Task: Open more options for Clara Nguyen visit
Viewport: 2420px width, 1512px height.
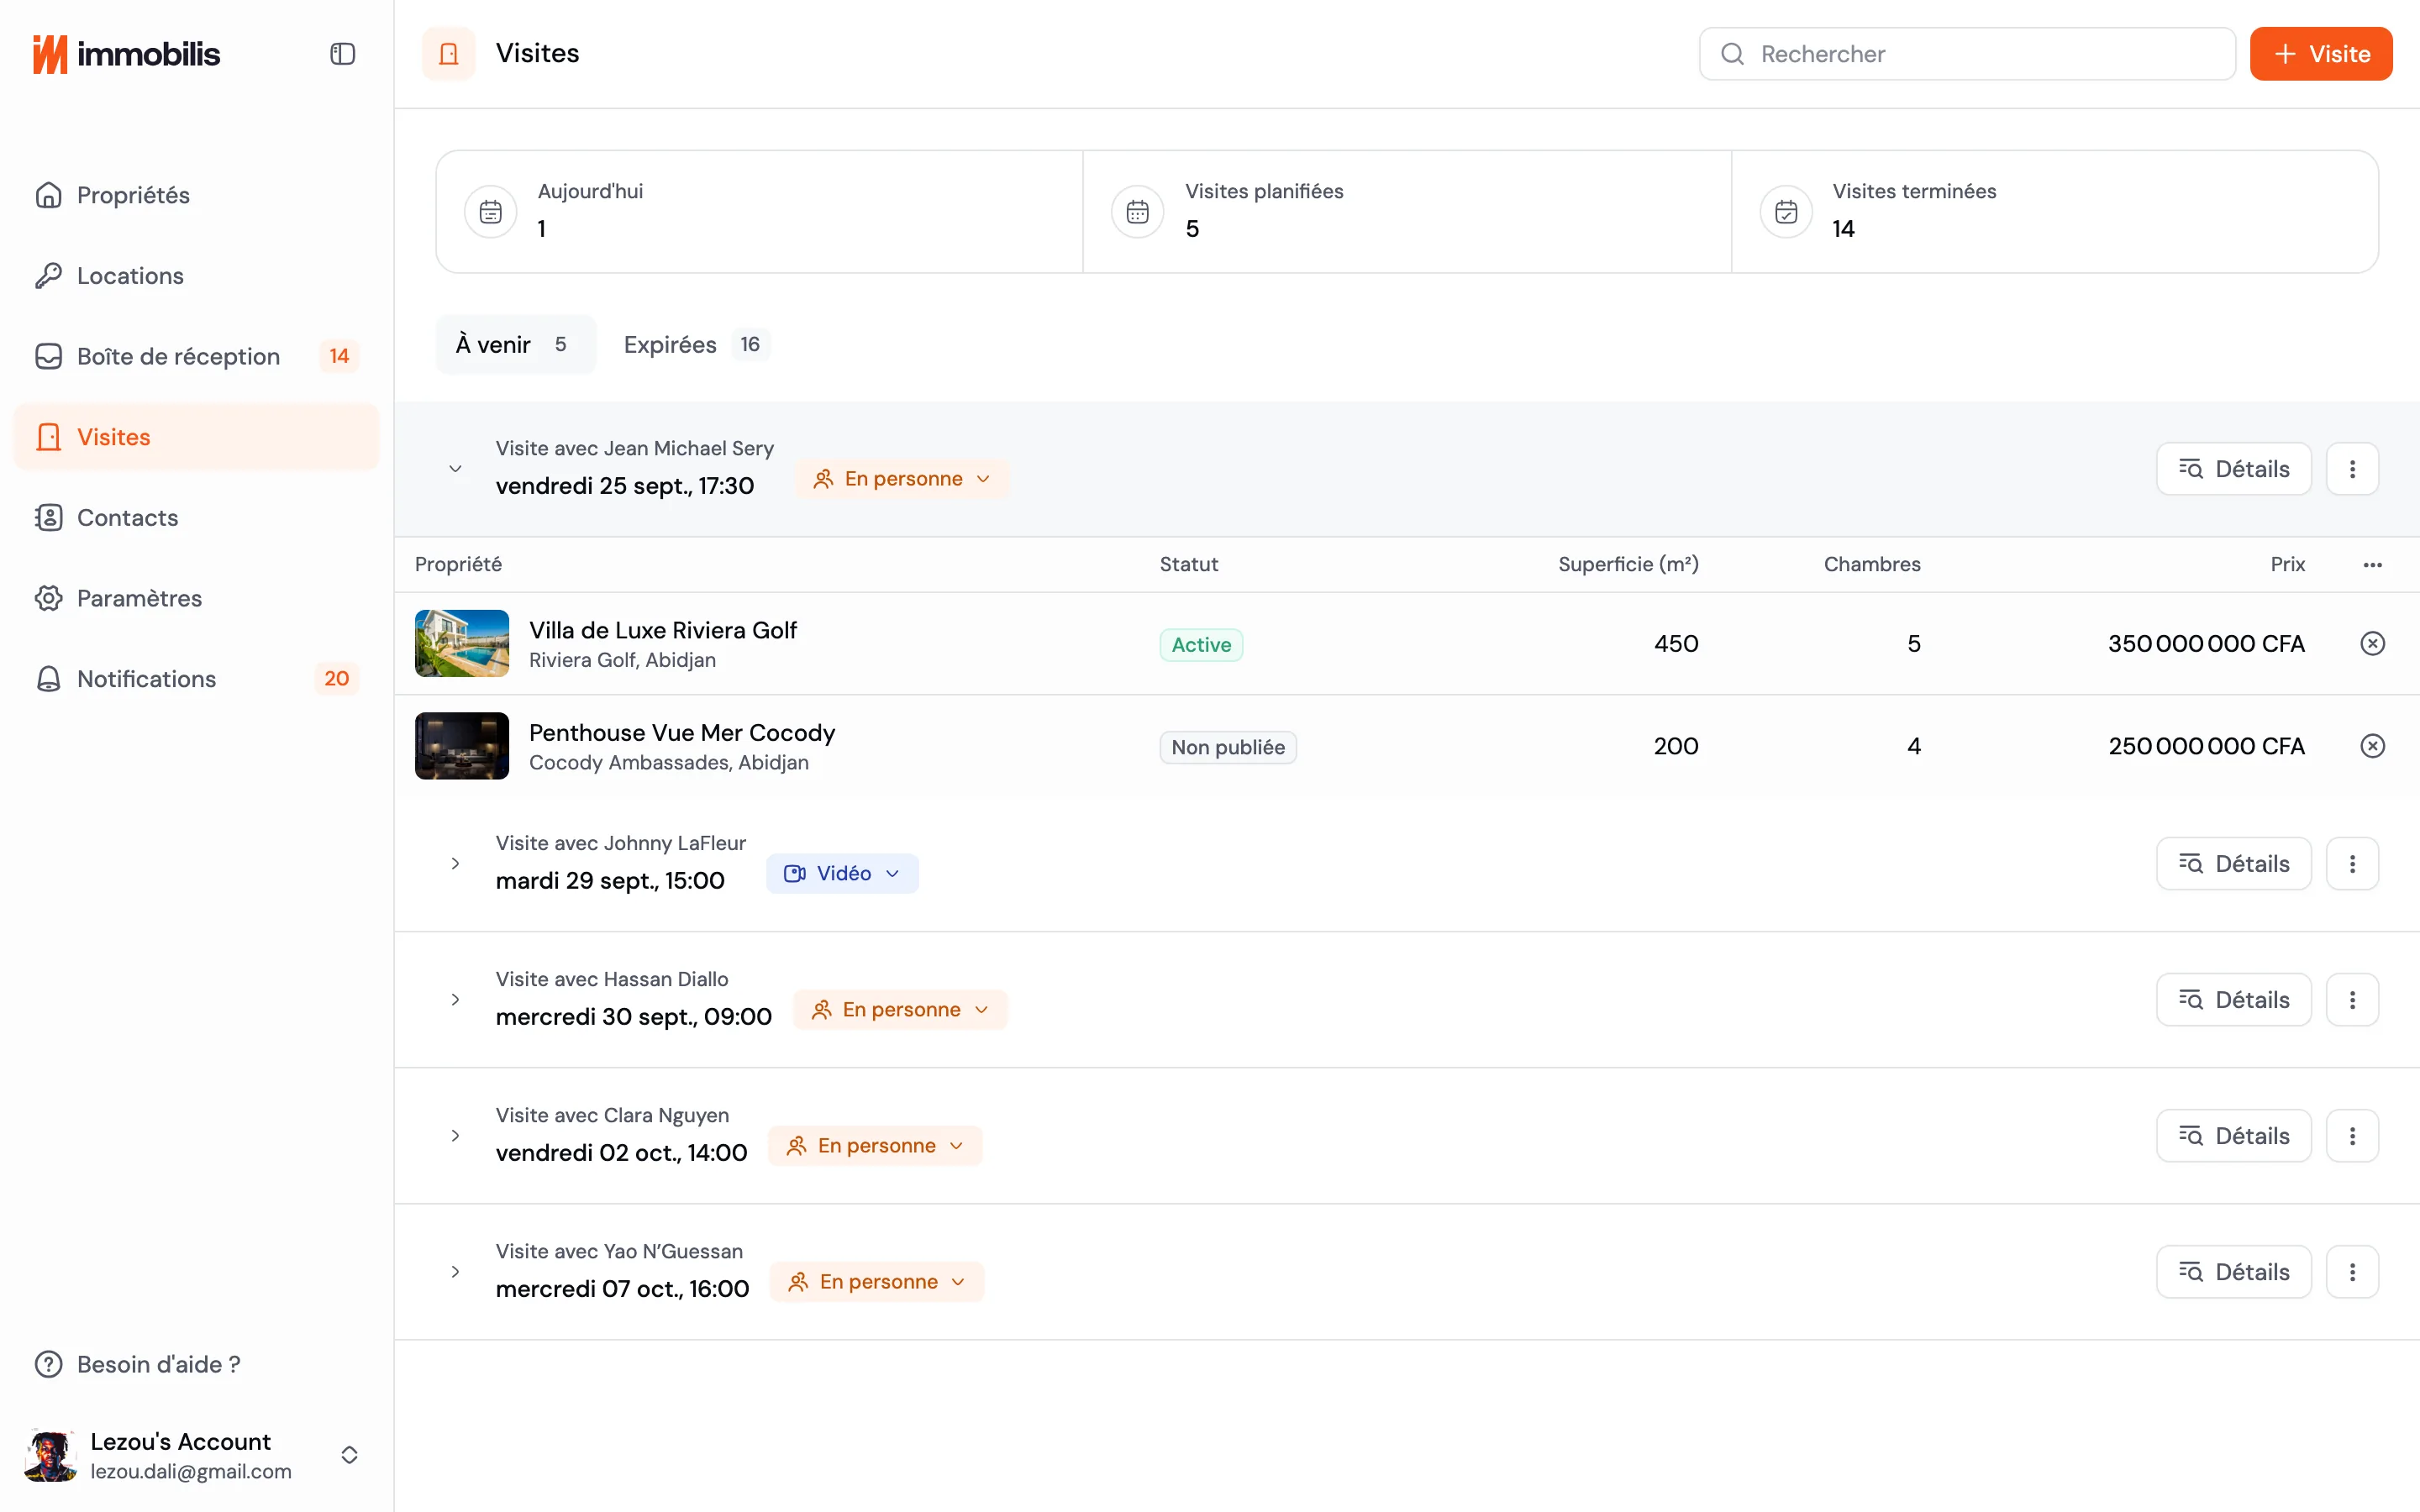Action: [2352, 1135]
